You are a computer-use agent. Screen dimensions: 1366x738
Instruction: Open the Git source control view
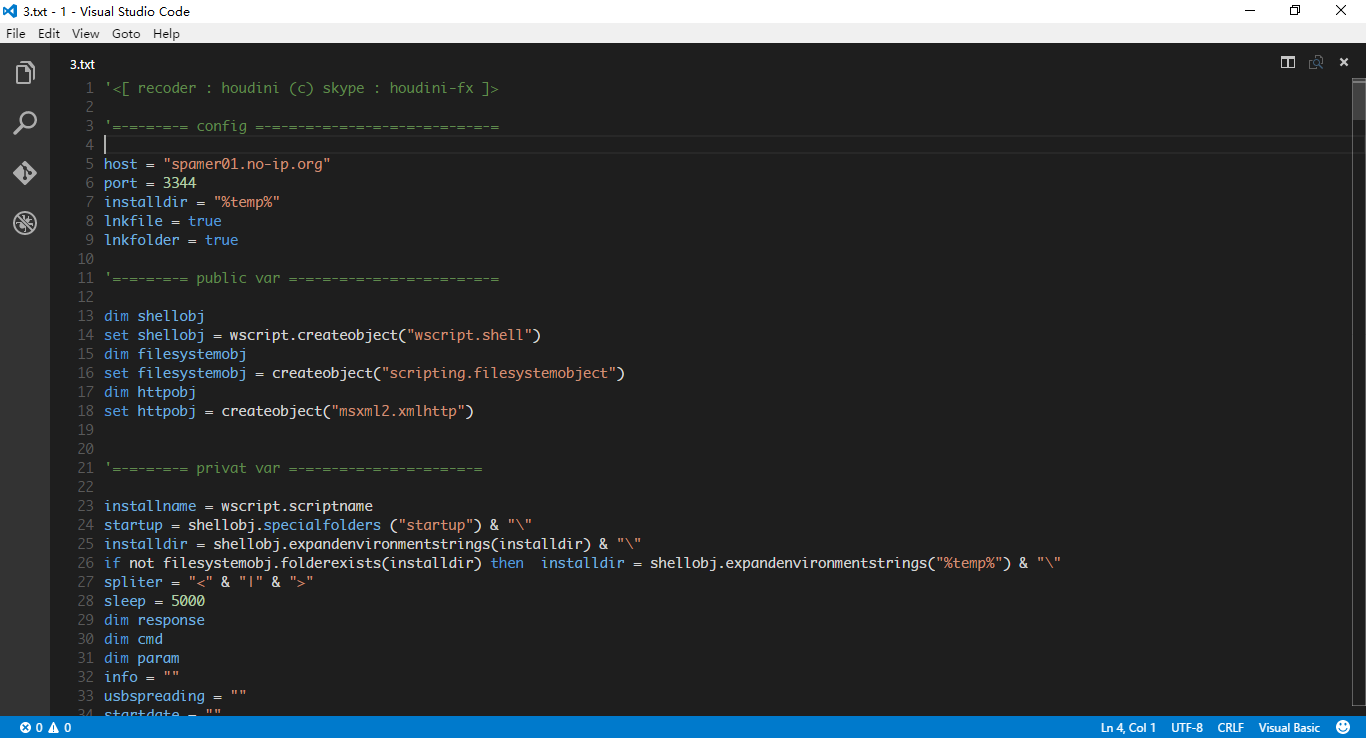point(25,173)
